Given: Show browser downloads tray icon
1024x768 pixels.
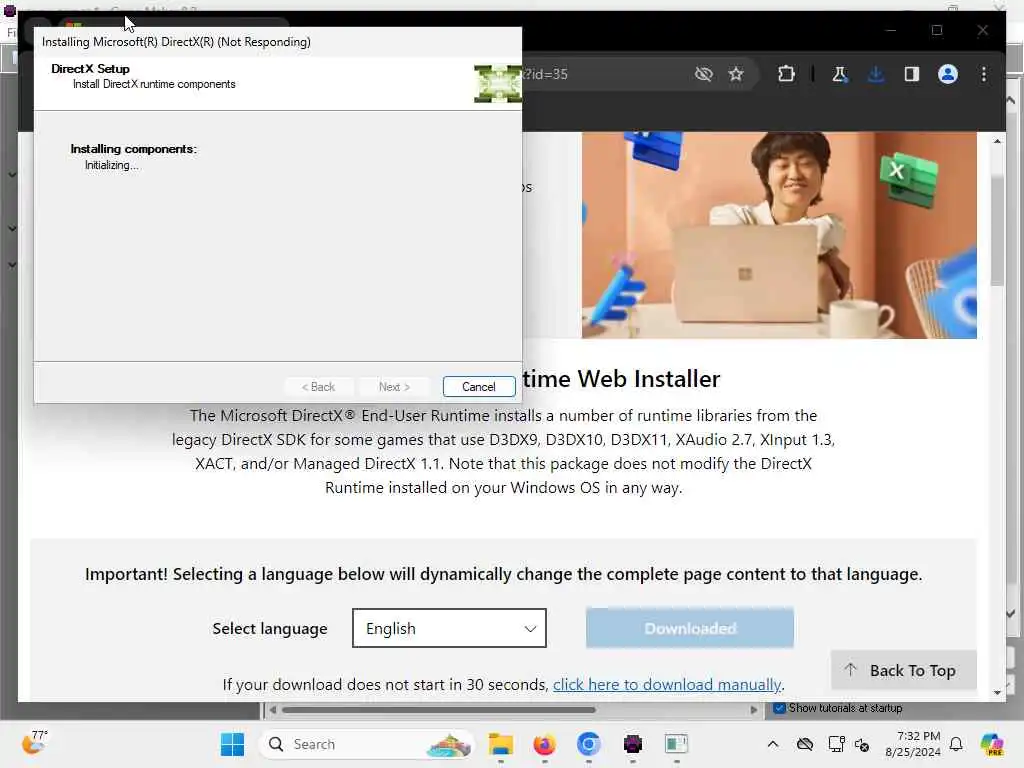Looking at the screenshot, I should click(876, 74).
